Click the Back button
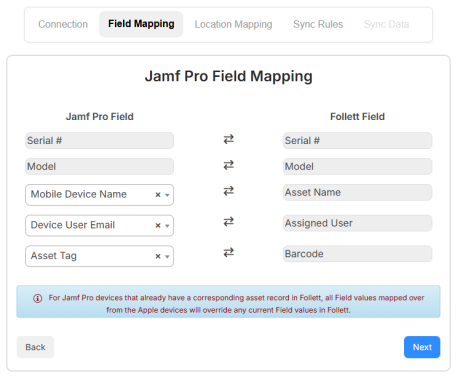The height and width of the screenshot is (376, 460). coord(35,347)
